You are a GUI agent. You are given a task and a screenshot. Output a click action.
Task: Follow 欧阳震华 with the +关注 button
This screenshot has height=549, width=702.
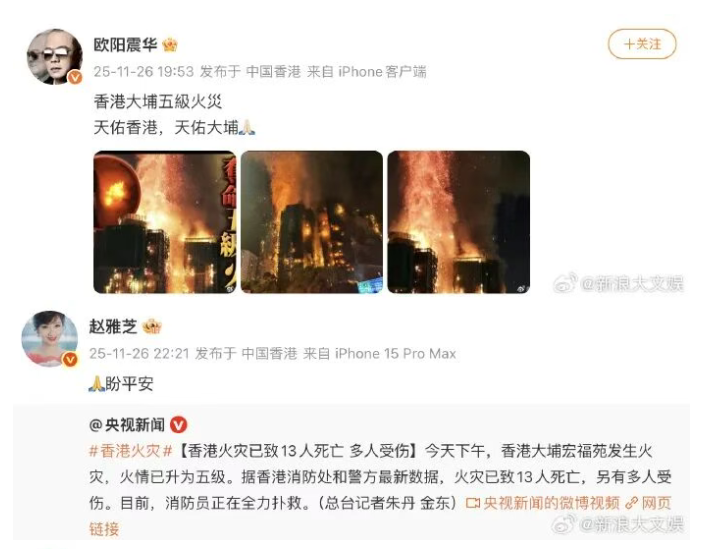(x=642, y=44)
